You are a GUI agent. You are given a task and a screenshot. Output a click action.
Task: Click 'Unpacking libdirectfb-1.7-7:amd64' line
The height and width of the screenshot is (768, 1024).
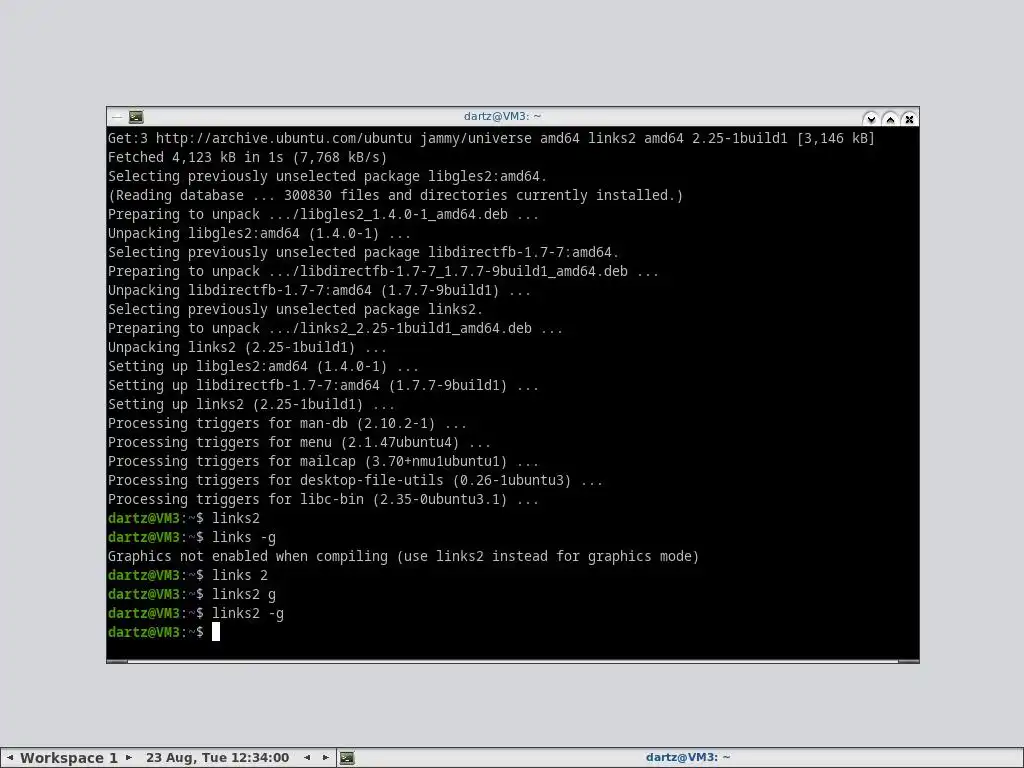pos(319,291)
